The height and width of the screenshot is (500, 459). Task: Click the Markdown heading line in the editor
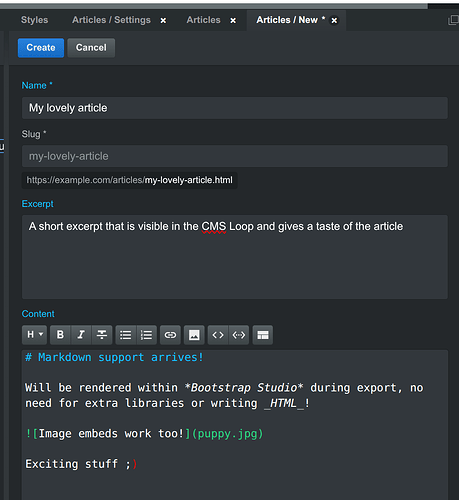(x=114, y=357)
